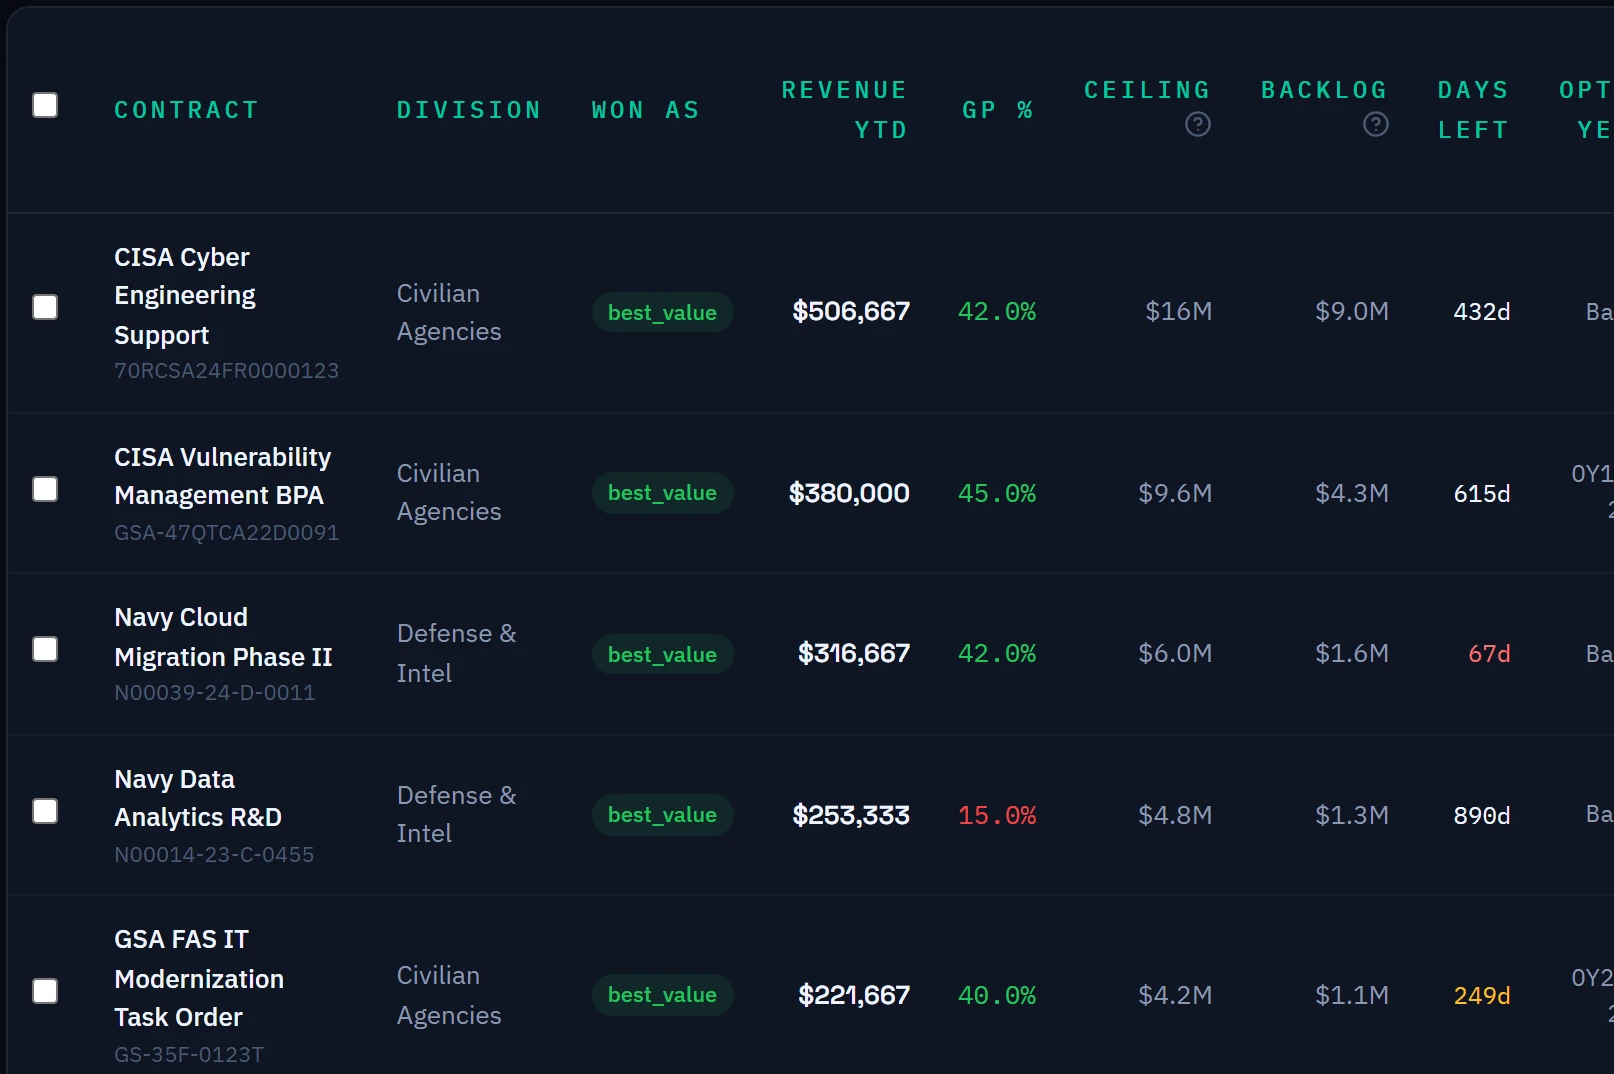
Task: Check the GSA FAS IT Modernization row
Action: (x=45, y=991)
